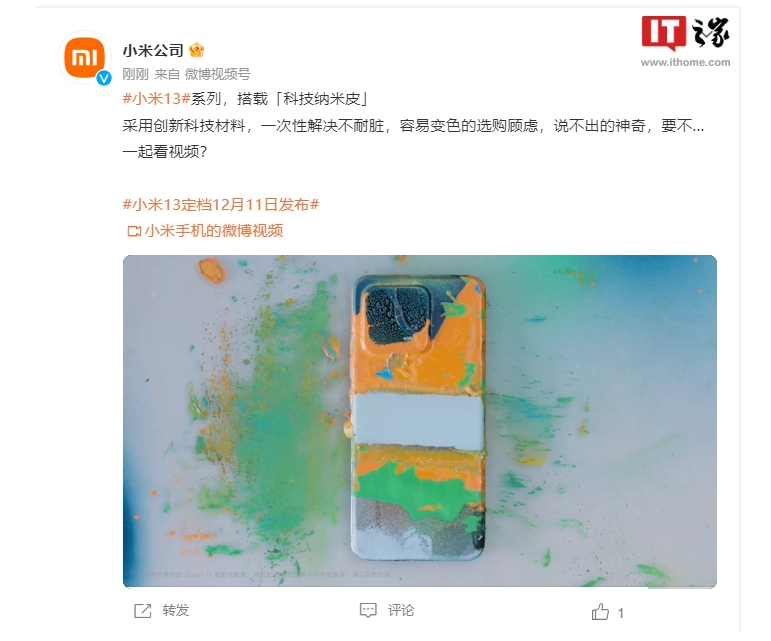Click the Xiaomi orange logo avatar
The image size is (771, 641).
(85, 58)
